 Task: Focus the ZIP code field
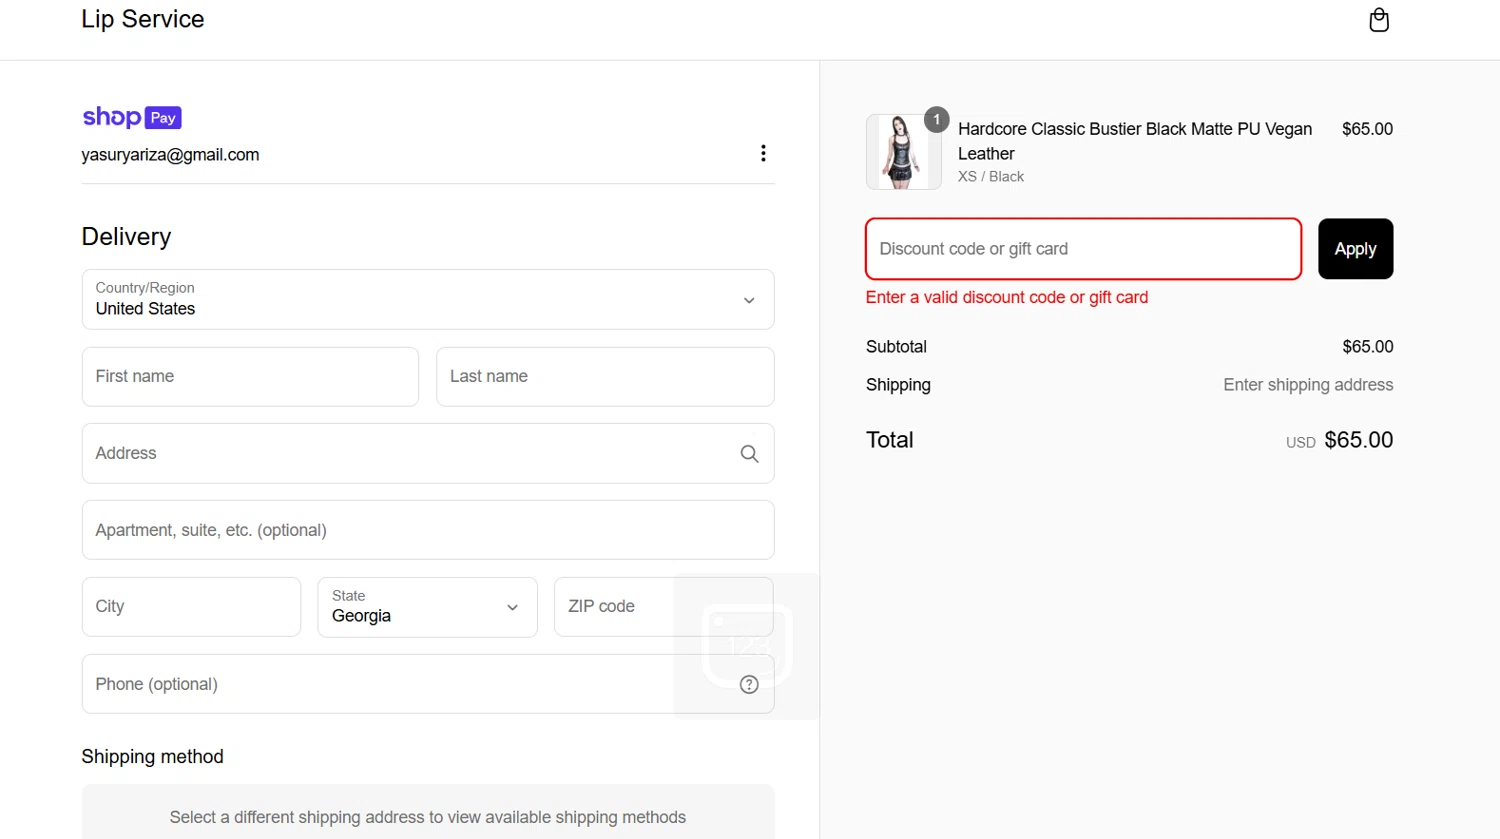point(663,607)
